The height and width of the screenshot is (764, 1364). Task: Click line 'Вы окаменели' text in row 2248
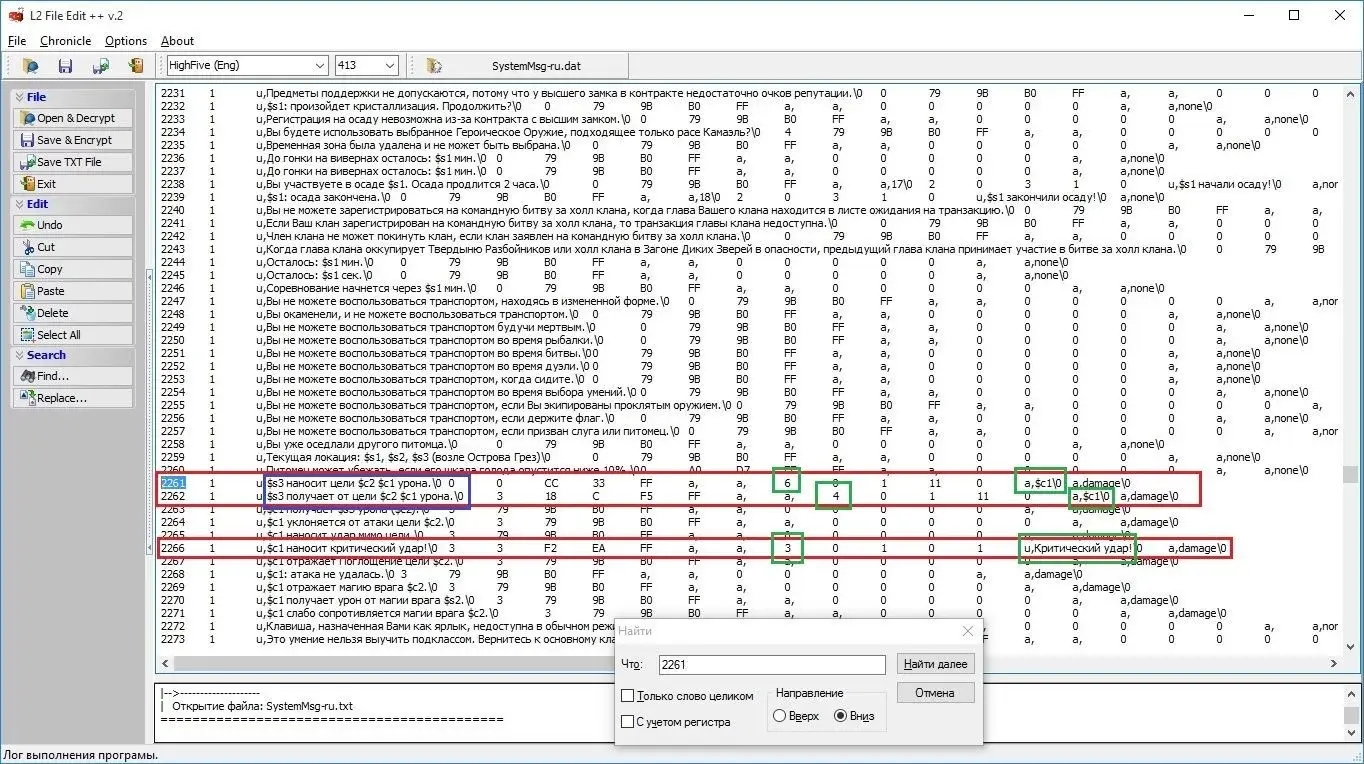click(x=412, y=314)
